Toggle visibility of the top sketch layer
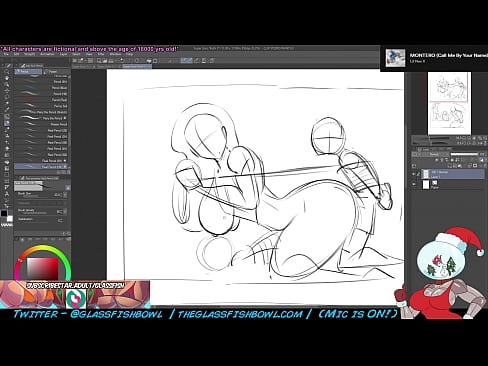488x366 pixels. click(414, 174)
